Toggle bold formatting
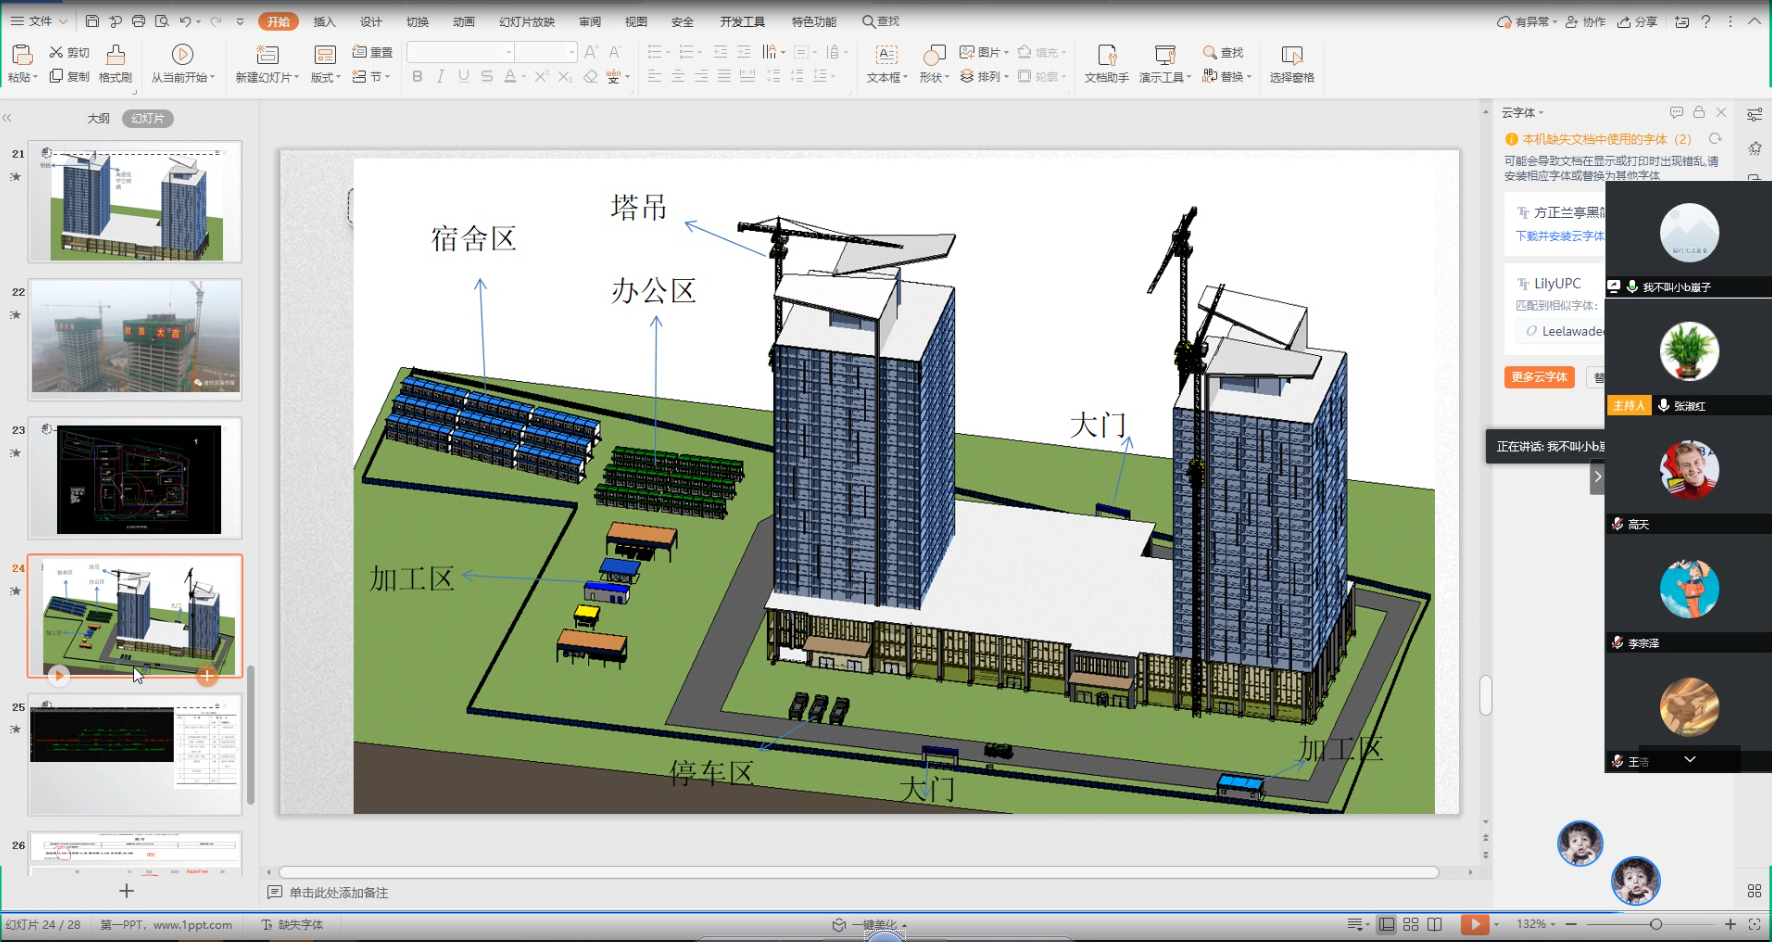Screen dimensions: 1772x942 pyautogui.click(x=417, y=77)
